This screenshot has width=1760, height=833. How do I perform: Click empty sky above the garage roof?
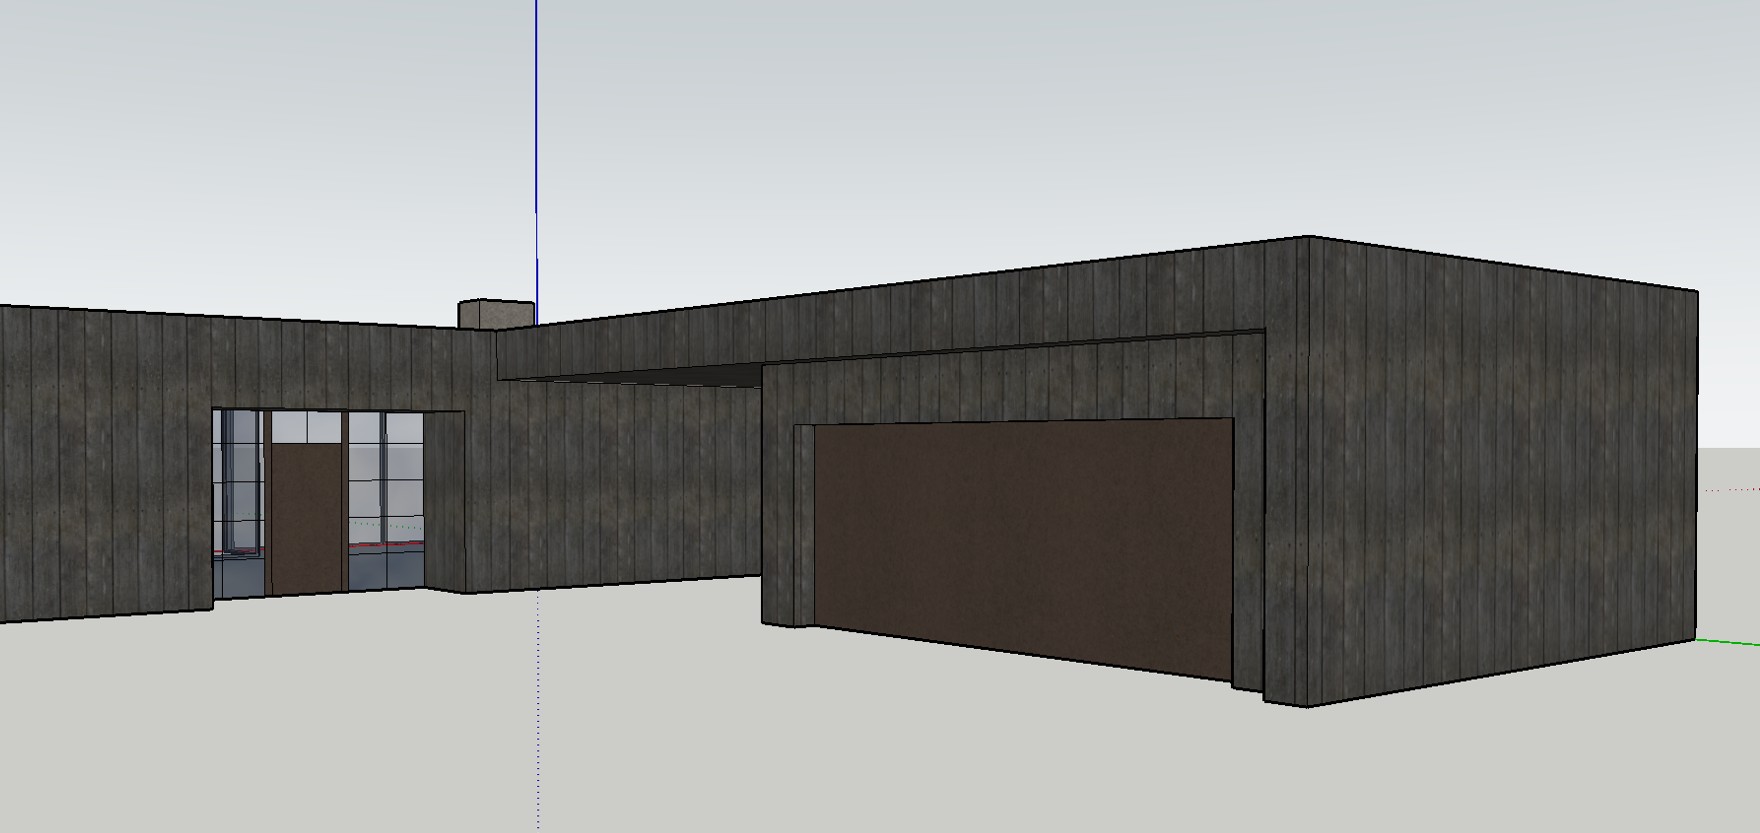tap(1100, 120)
